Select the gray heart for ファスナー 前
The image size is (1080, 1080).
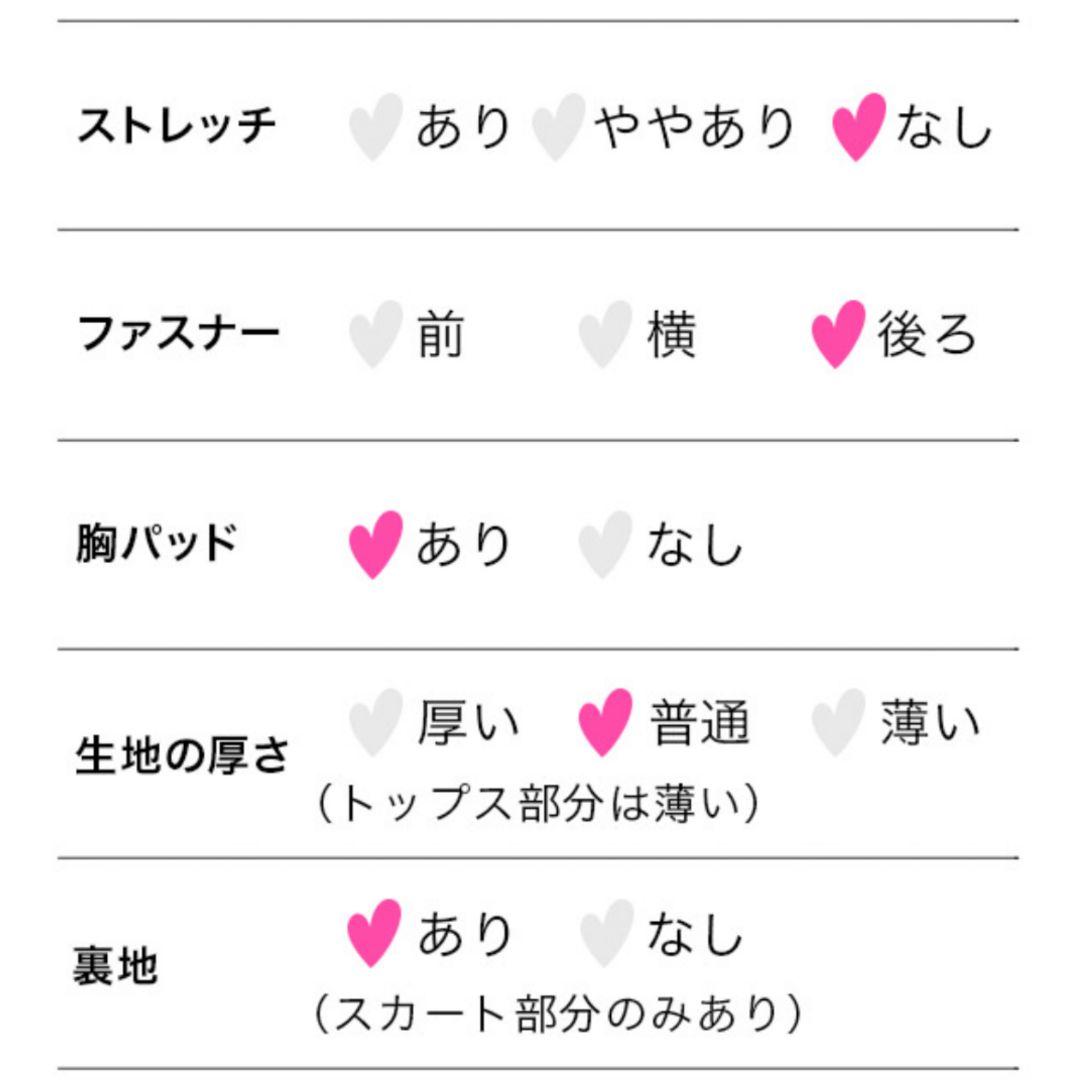pyautogui.click(x=375, y=335)
